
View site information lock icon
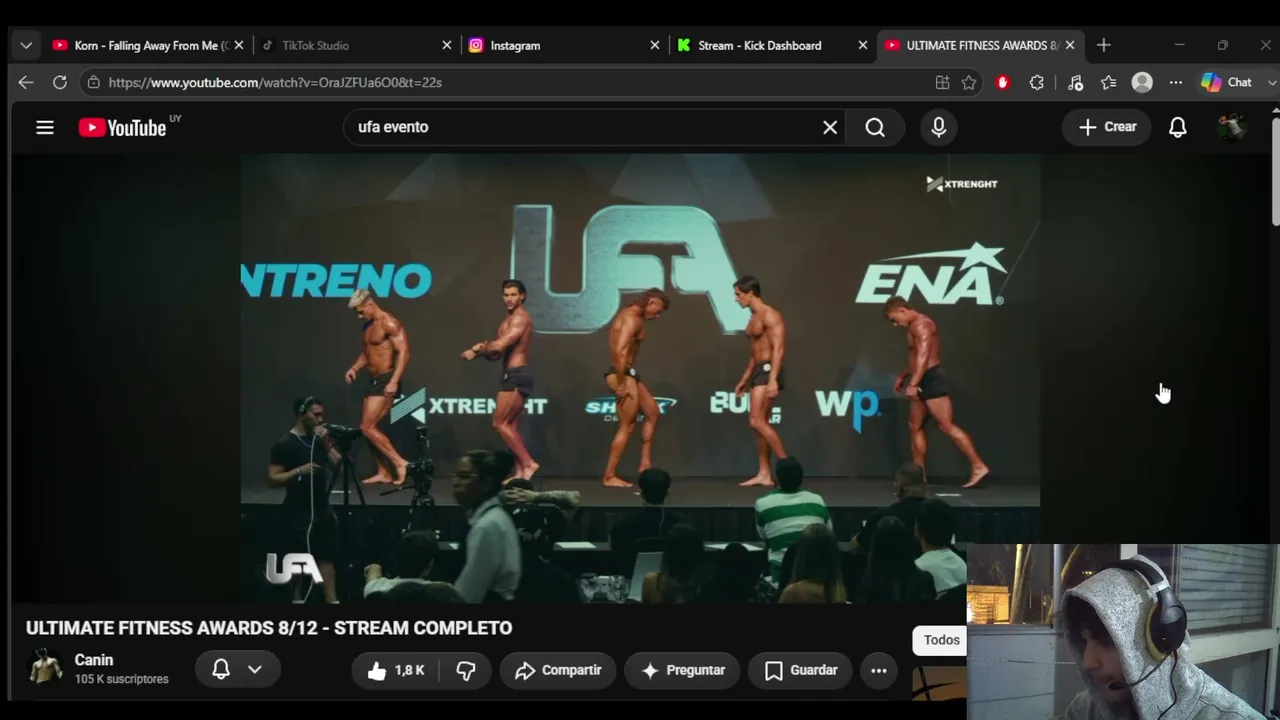pos(93,82)
